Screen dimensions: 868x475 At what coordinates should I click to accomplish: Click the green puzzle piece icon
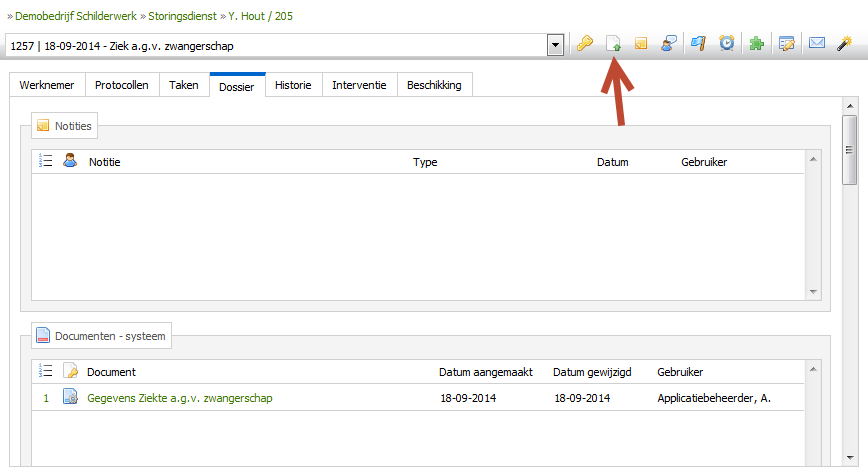[757, 44]
